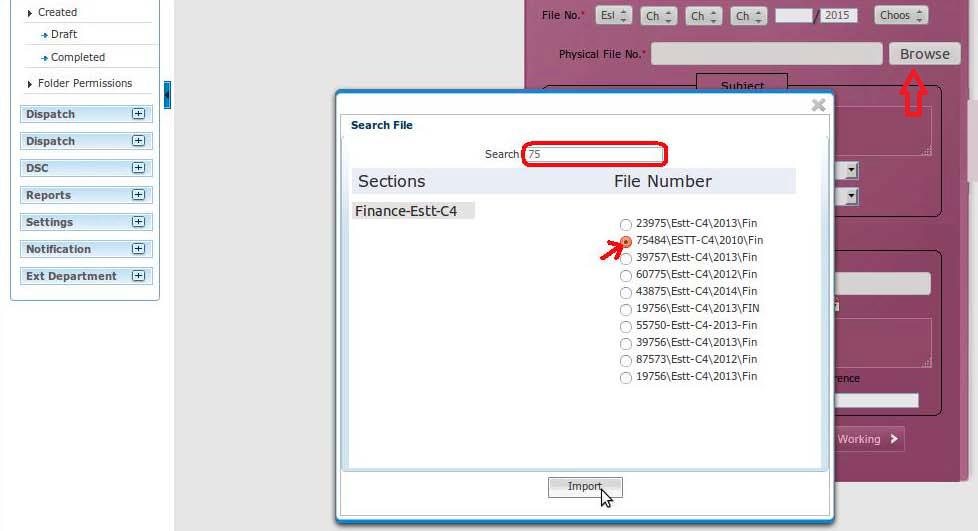Click the Browse button
The height and width of the screenshot is (531, 978).
[x=924, y=54]
